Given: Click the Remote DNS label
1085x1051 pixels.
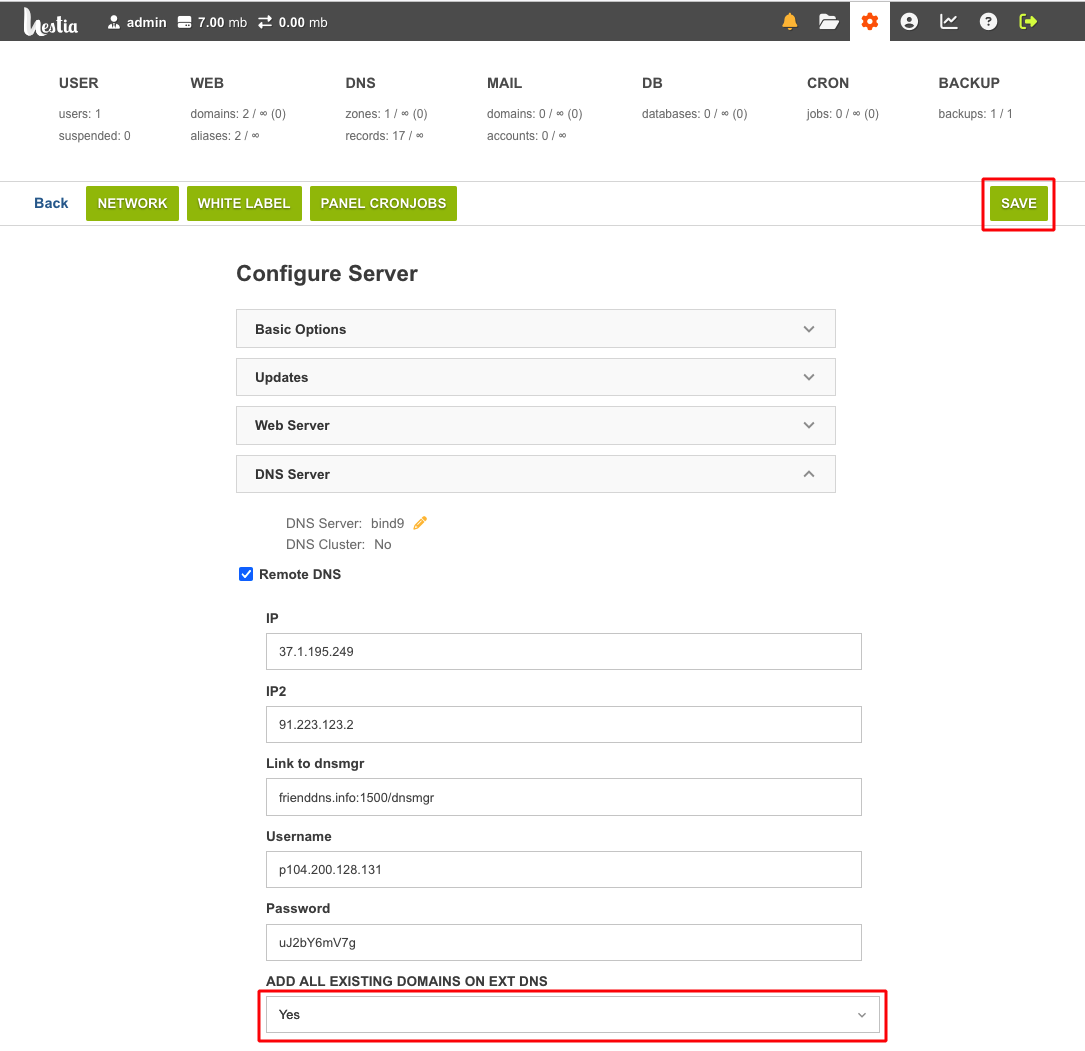Looking at the screenshot, I should click(300, 574).
